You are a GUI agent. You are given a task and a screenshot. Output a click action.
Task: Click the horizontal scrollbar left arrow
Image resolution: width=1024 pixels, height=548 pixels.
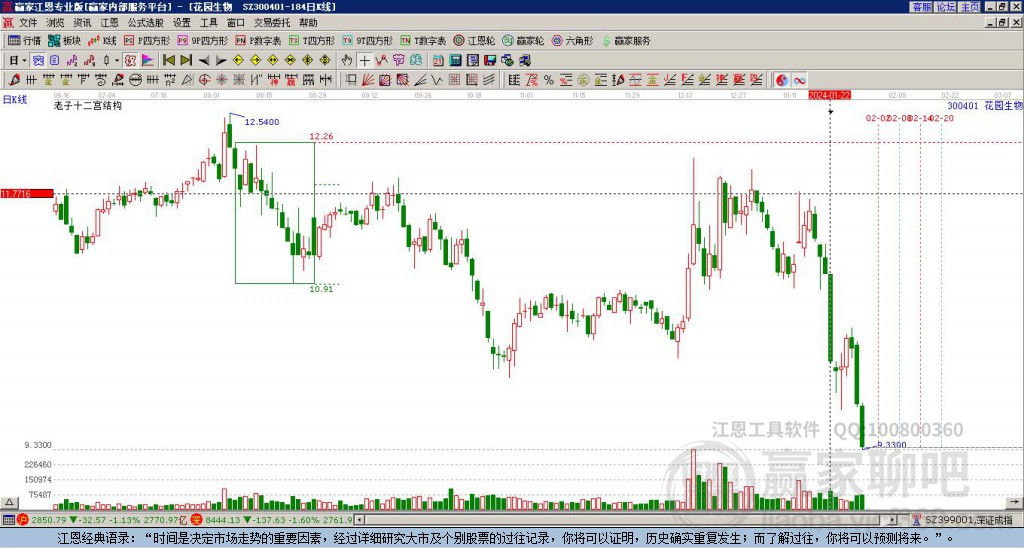click(x=359, y=520)
